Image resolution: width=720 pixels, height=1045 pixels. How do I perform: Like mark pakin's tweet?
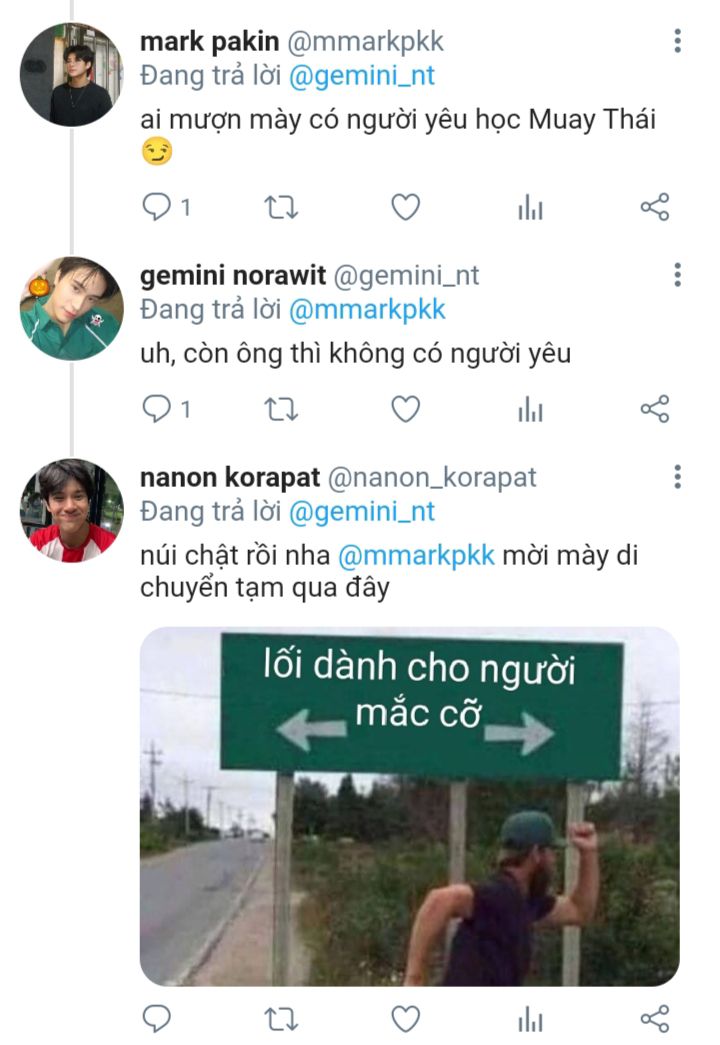point(404,207)
